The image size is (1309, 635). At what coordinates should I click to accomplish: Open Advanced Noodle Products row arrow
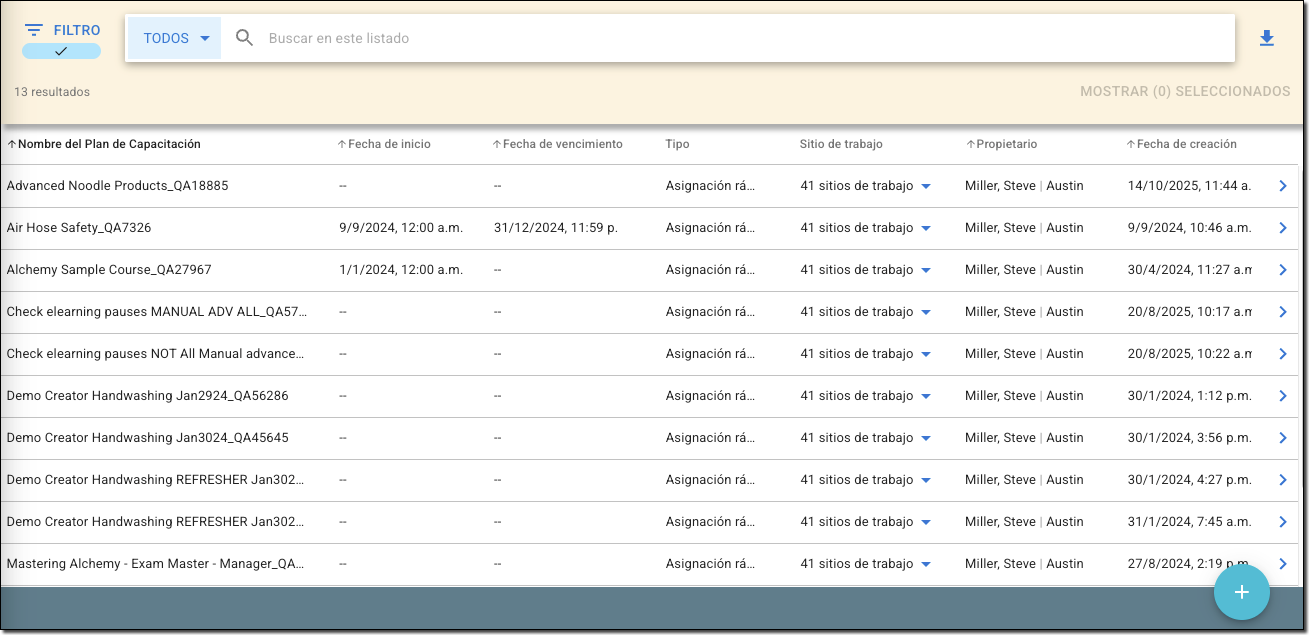tap(1283, 186)
